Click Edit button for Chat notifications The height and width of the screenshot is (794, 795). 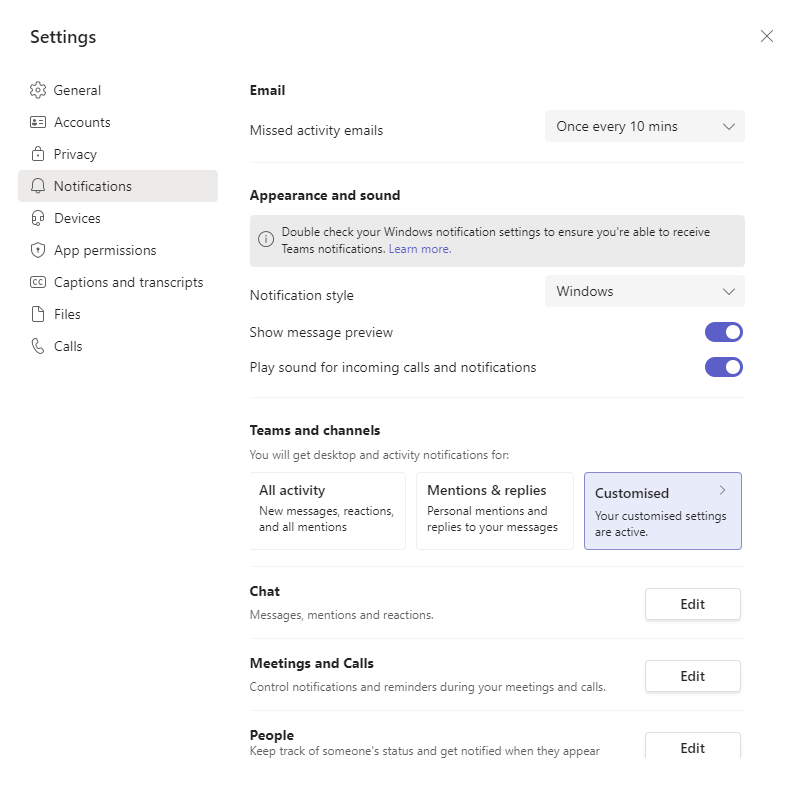[x=692, y=604]
